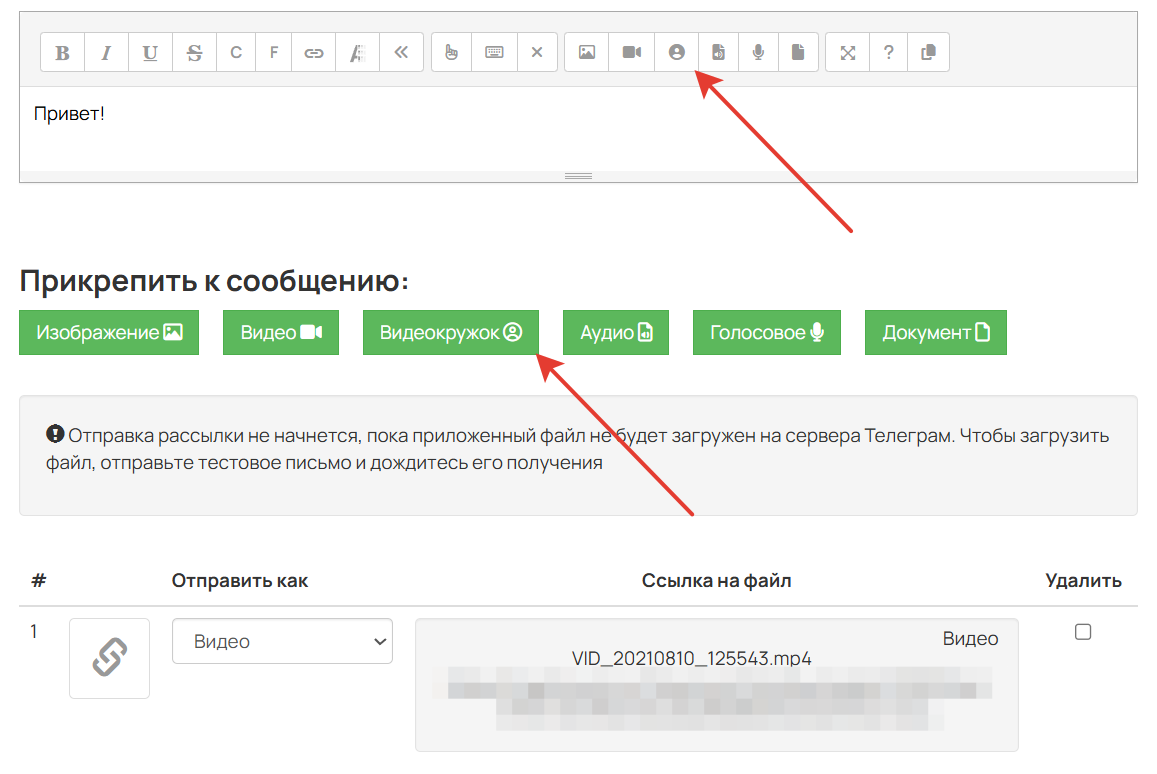This screenshot has width=1157, height=774.
Task: Open the help question mark icon
Action: [x=888, y=52]
